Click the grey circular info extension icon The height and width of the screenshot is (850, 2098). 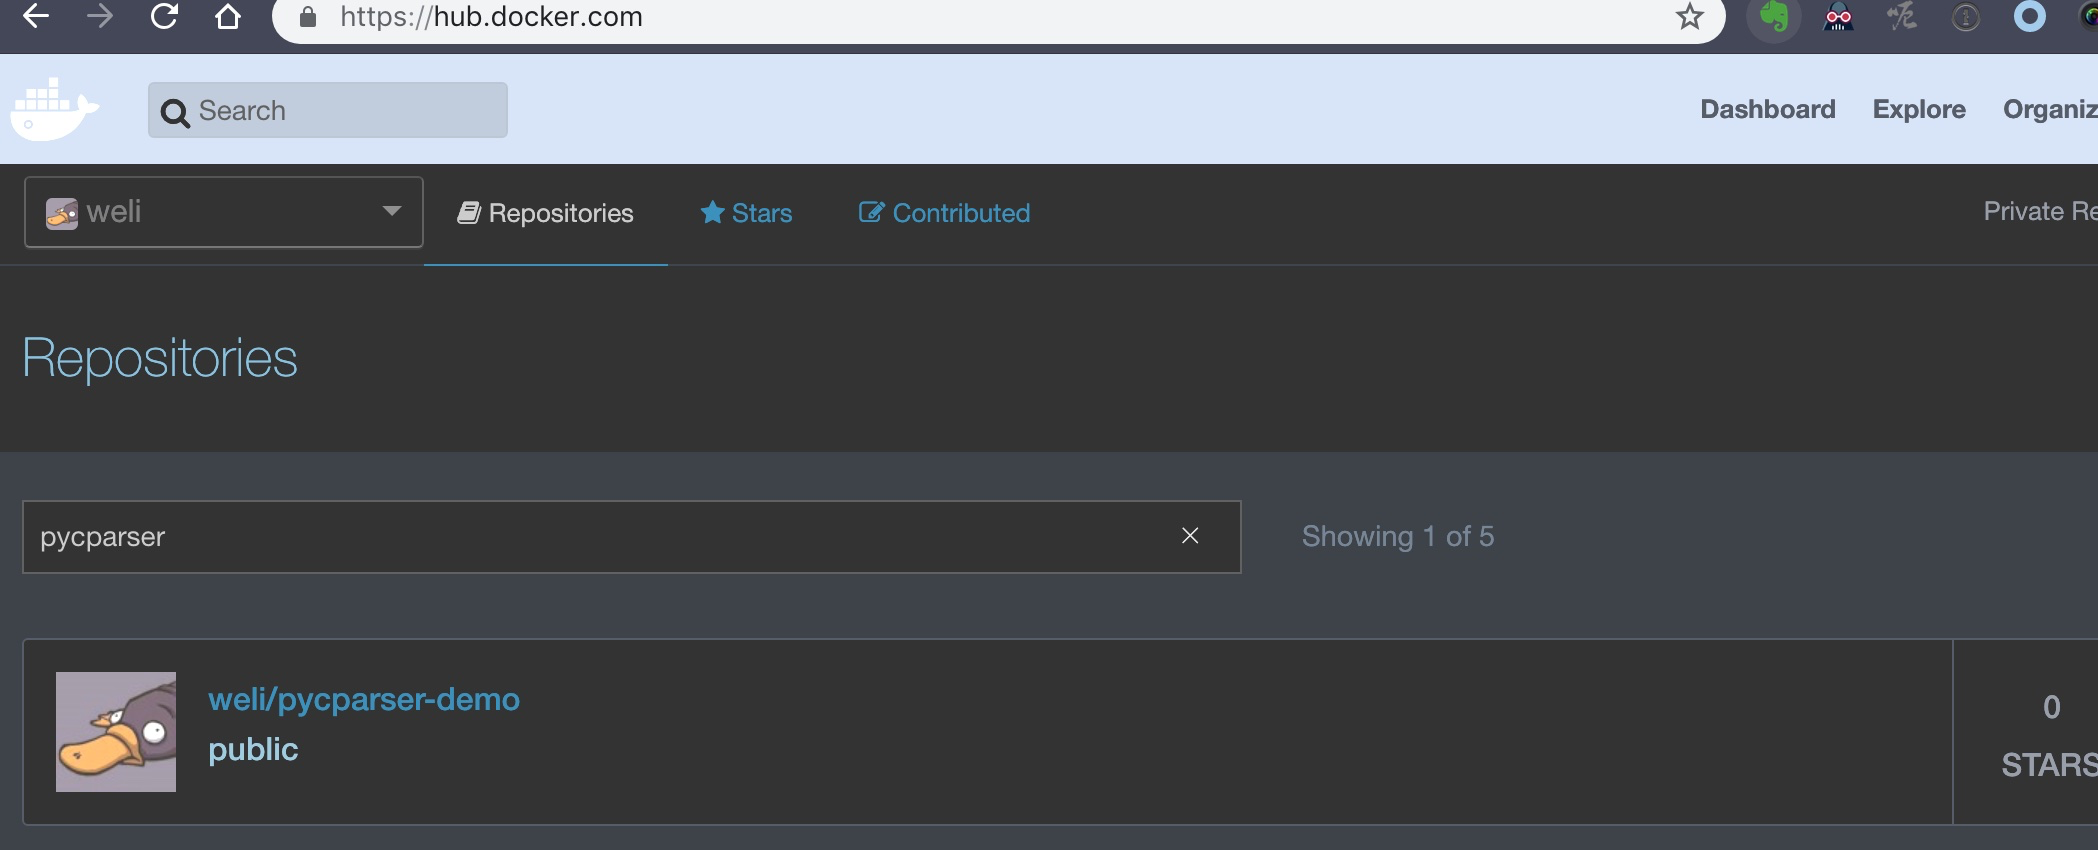pos(1966,17)
